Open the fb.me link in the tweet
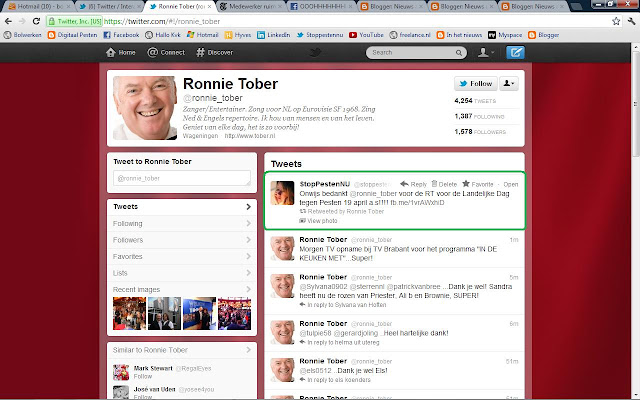 (x=417, y=202)
